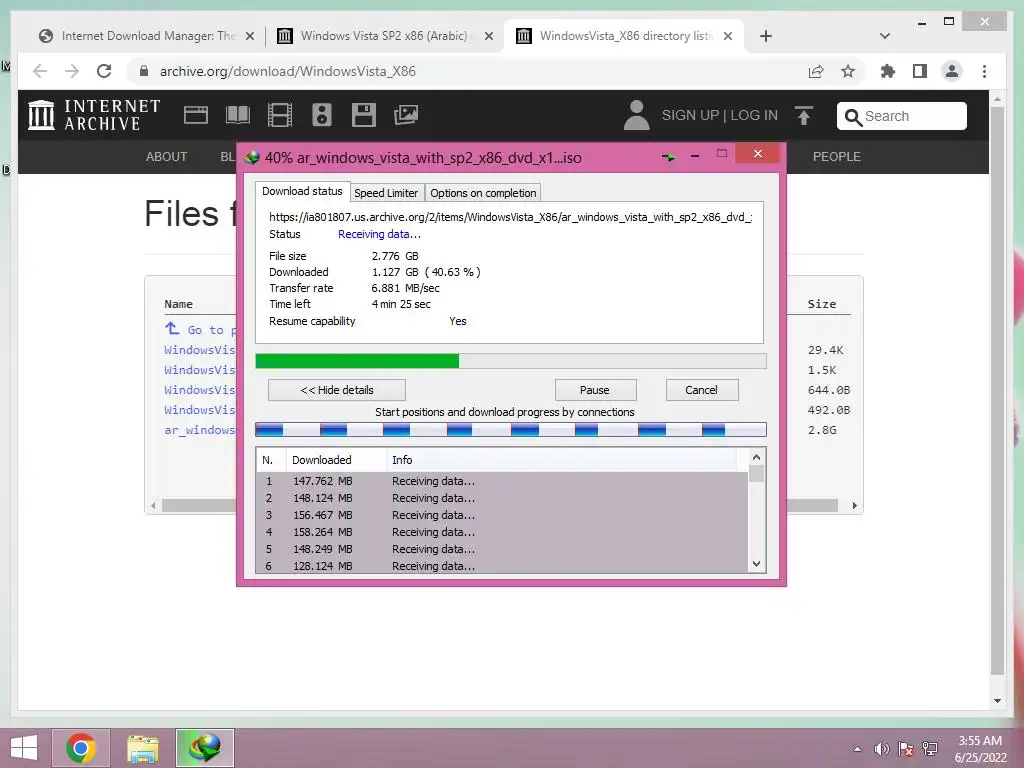Click connections list scroll up arrow
Viewport: 1024px width, 768px height.
[756, 457]
